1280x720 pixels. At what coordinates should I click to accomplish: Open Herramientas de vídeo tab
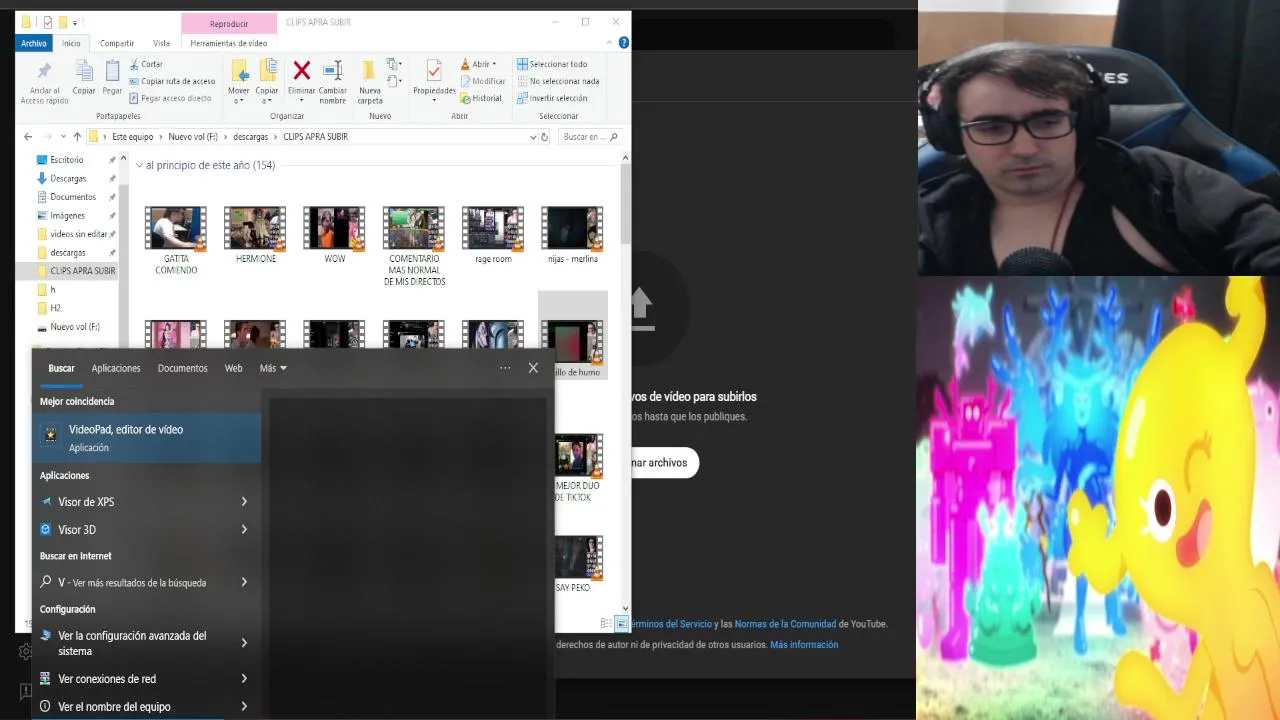[x=229, y=43]
